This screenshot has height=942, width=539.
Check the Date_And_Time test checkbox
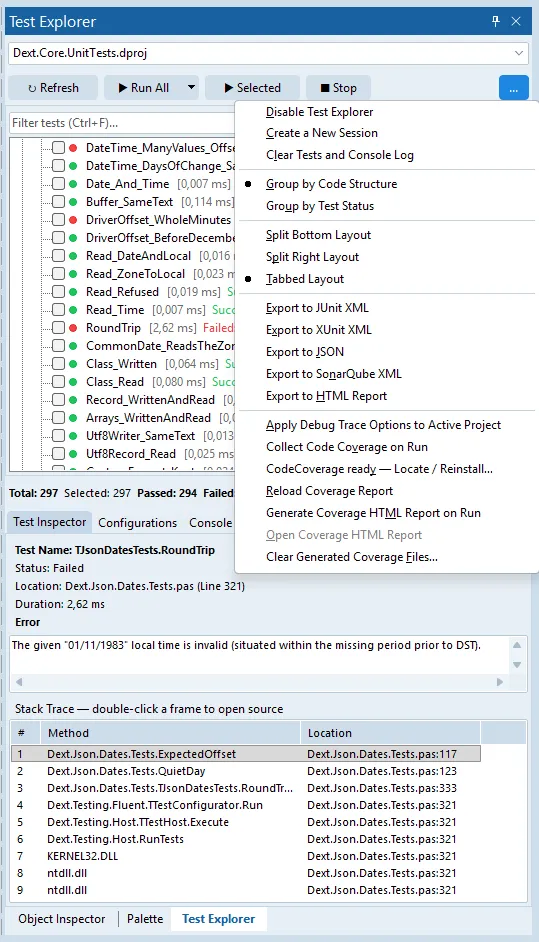point(58,184)
